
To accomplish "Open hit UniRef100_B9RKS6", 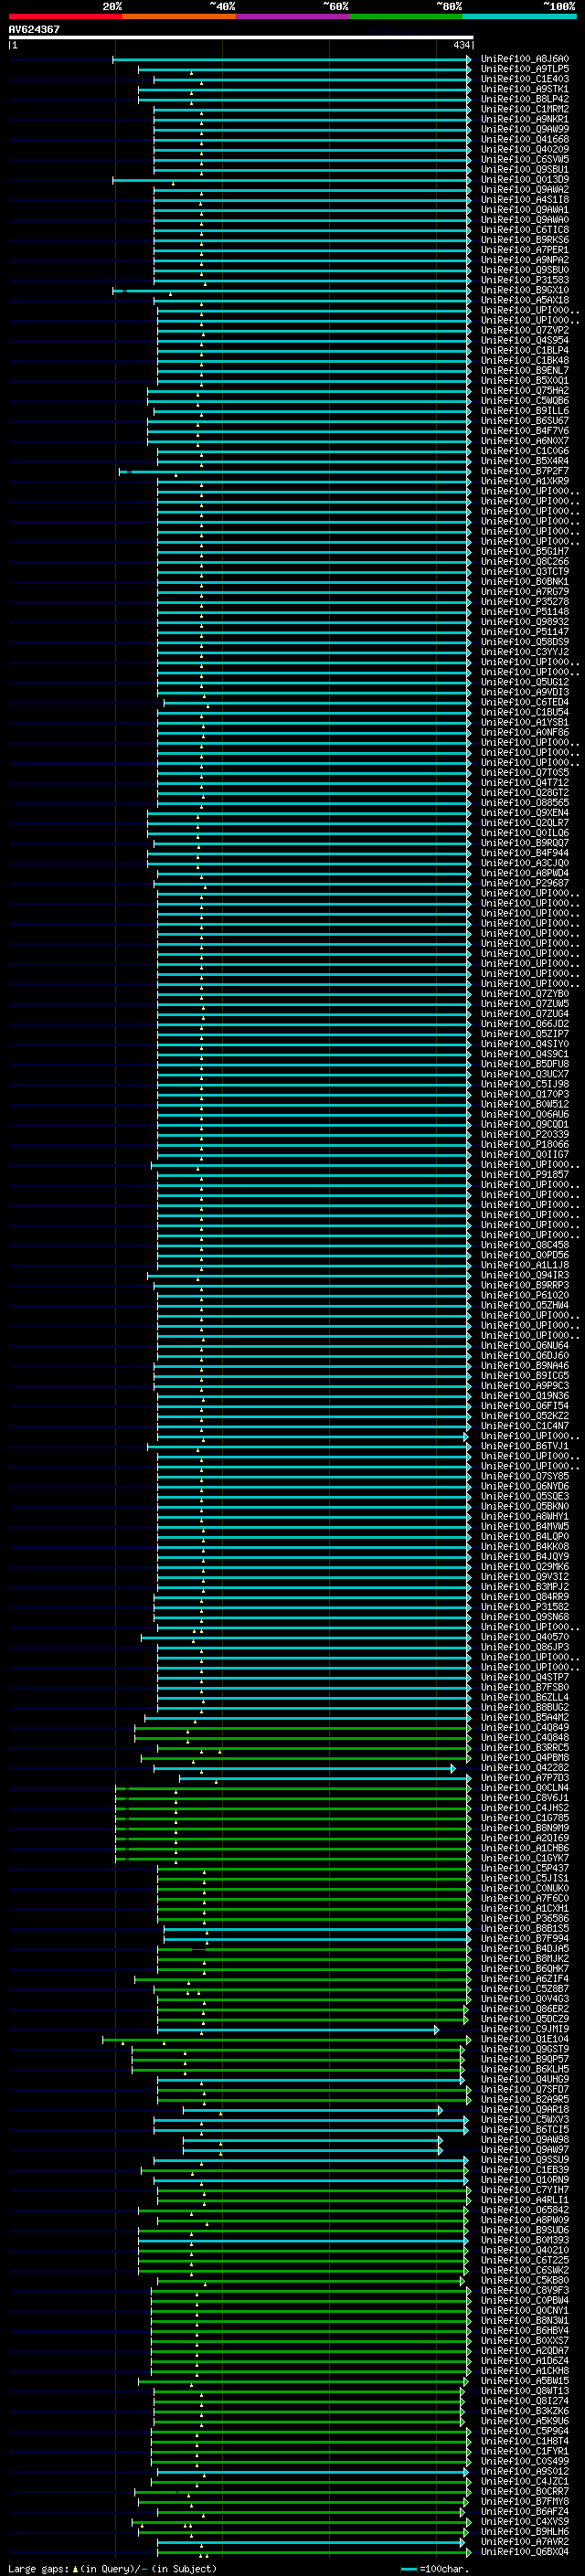I will (x=524, y=240).
